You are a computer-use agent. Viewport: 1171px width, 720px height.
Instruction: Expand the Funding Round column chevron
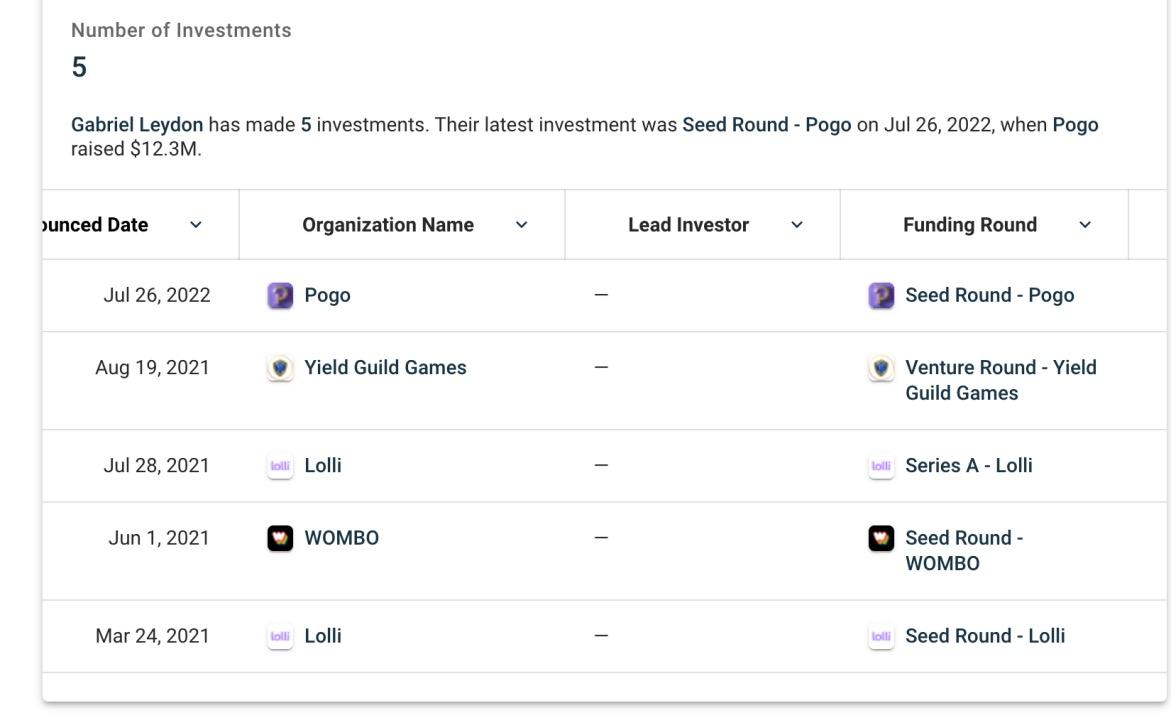(1085, 226)
